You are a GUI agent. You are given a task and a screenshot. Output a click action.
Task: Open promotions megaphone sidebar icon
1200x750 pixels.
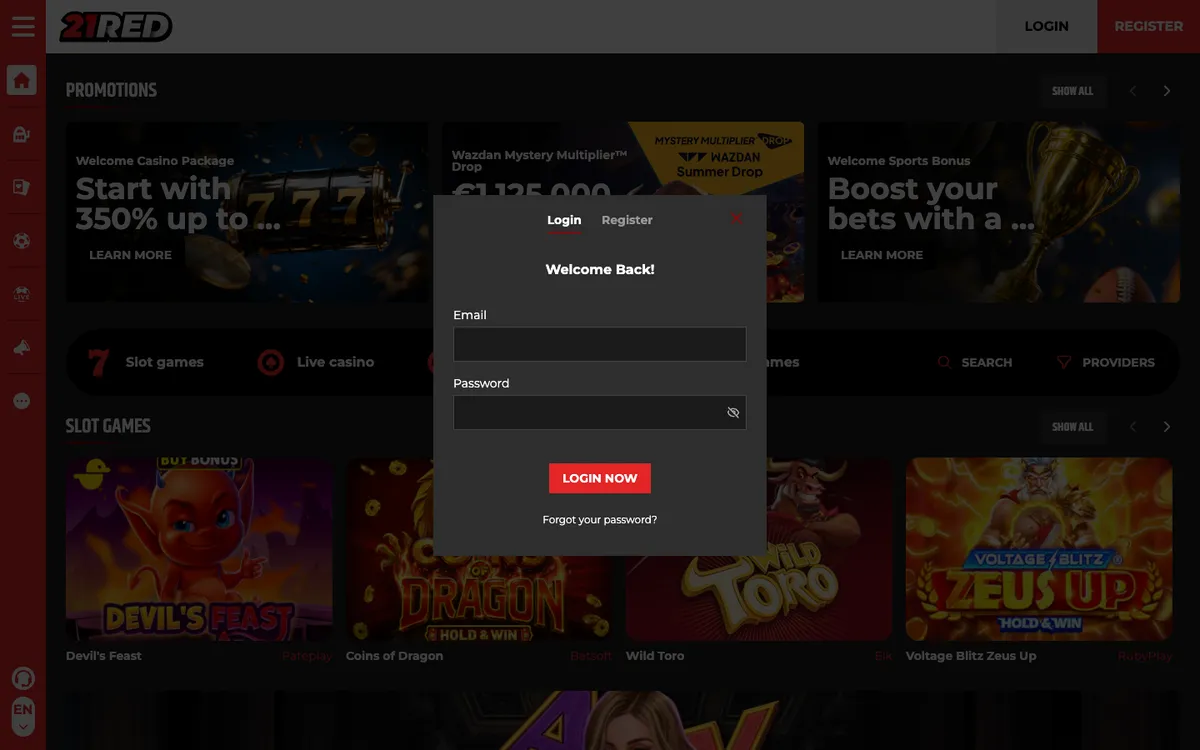tap(22, 347)
